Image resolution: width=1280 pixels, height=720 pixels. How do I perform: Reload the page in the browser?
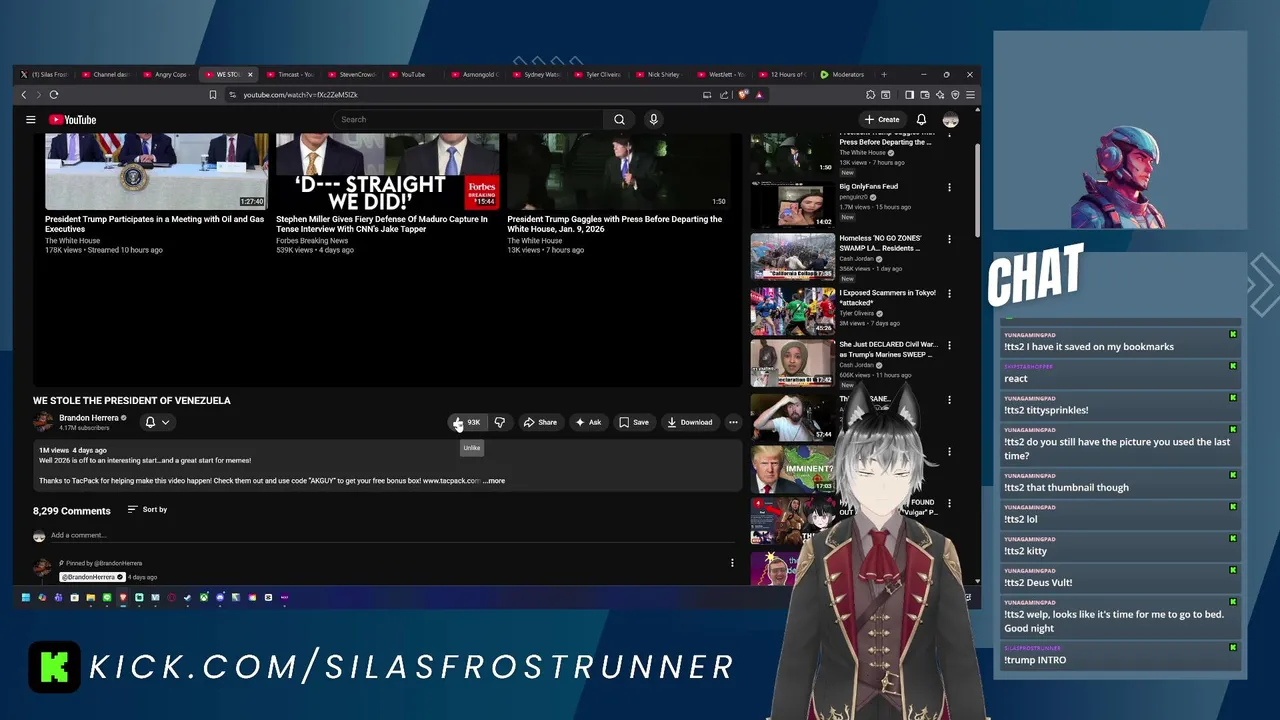54,95
